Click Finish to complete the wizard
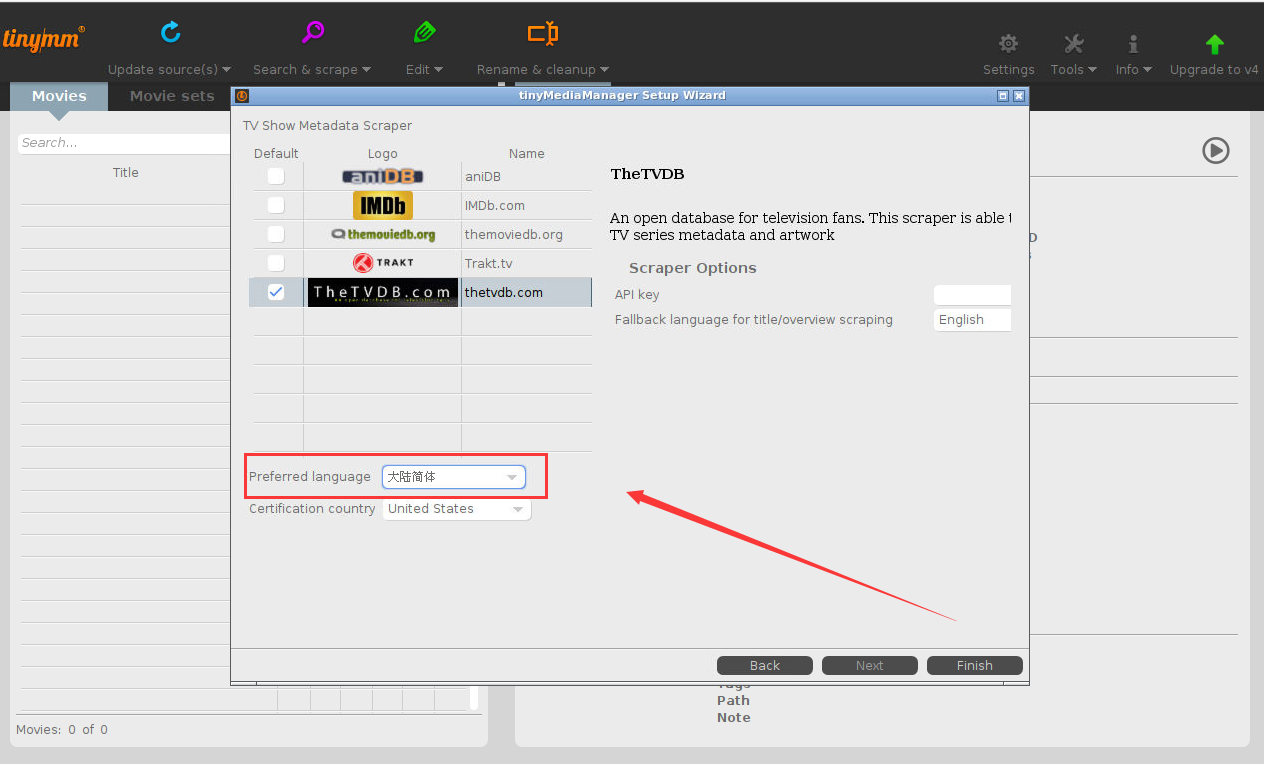The width and height of the screenshot is (1264, 764). (974, 666)
